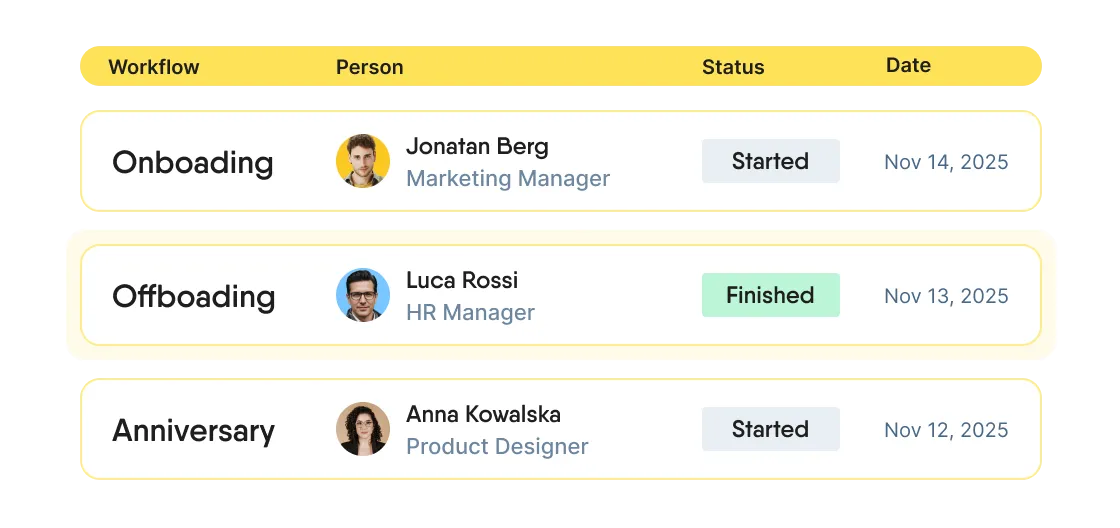Image resolution: width=1120 pixels, height=528 pixels.
Task: Select the name Luca Rossi
Action: tap(462, 280)
